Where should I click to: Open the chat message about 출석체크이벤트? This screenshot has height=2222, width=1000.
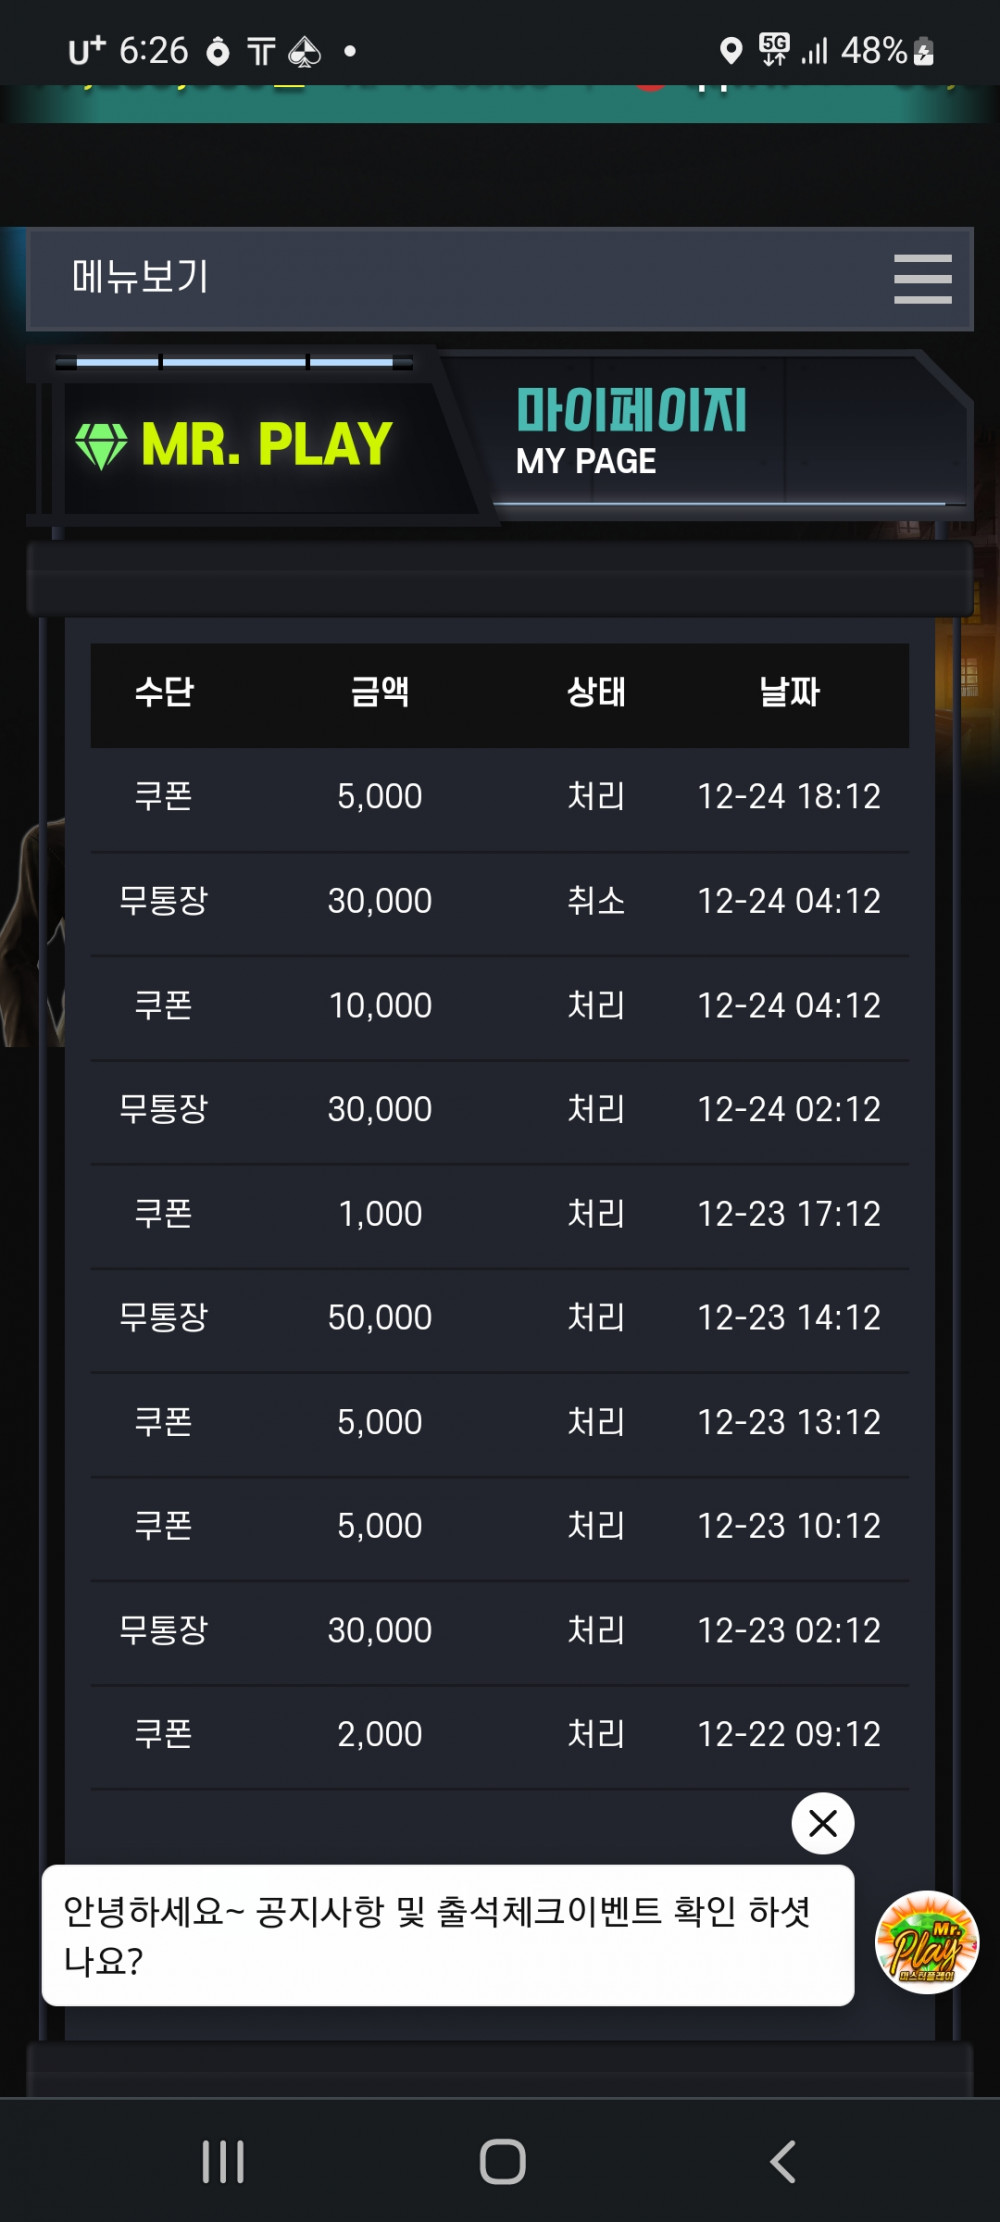click(448, 1935)
